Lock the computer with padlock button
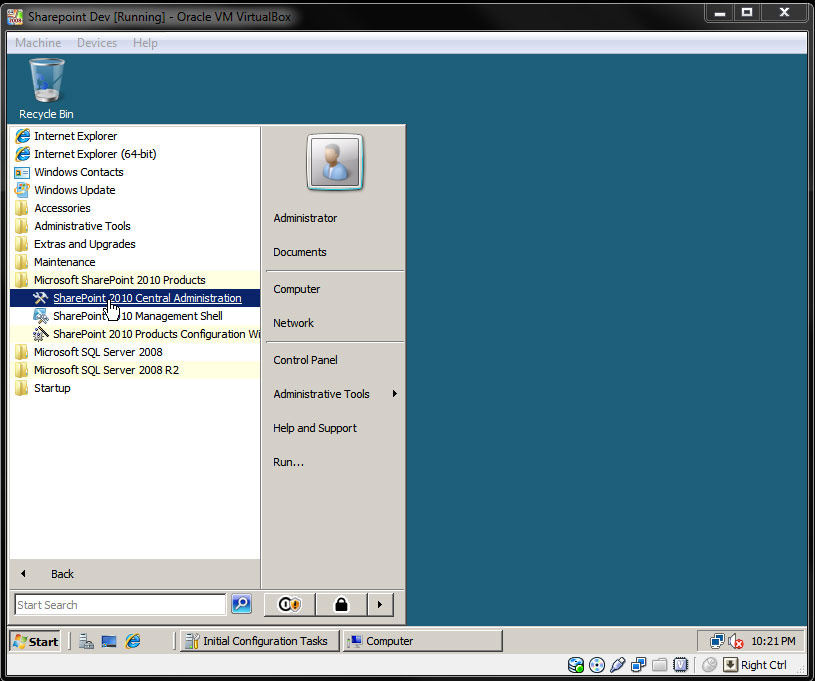This screenshot has width=815, height=681. click(341, 605)
